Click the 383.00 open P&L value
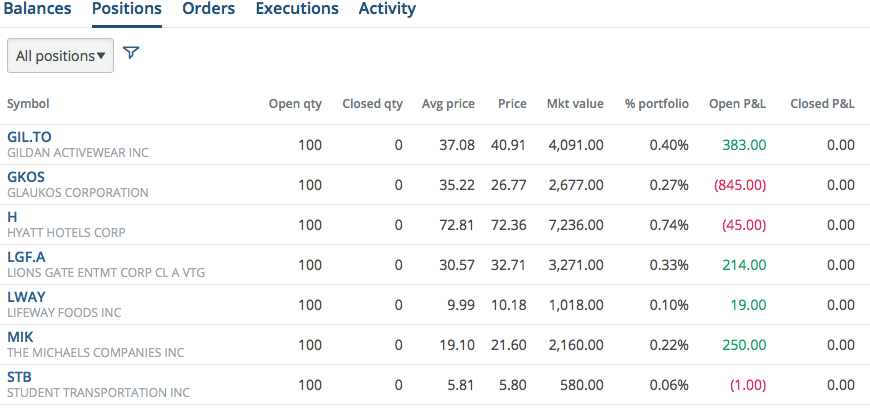Screen dimensions: 870x419 [x=744, y=145]
